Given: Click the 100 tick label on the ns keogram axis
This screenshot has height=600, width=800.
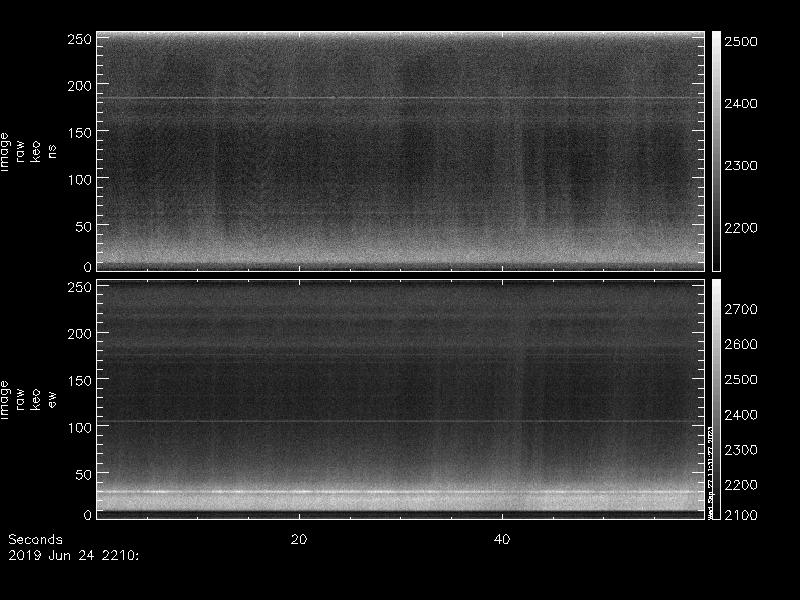Looking at the screenshot, I should 80,180.
